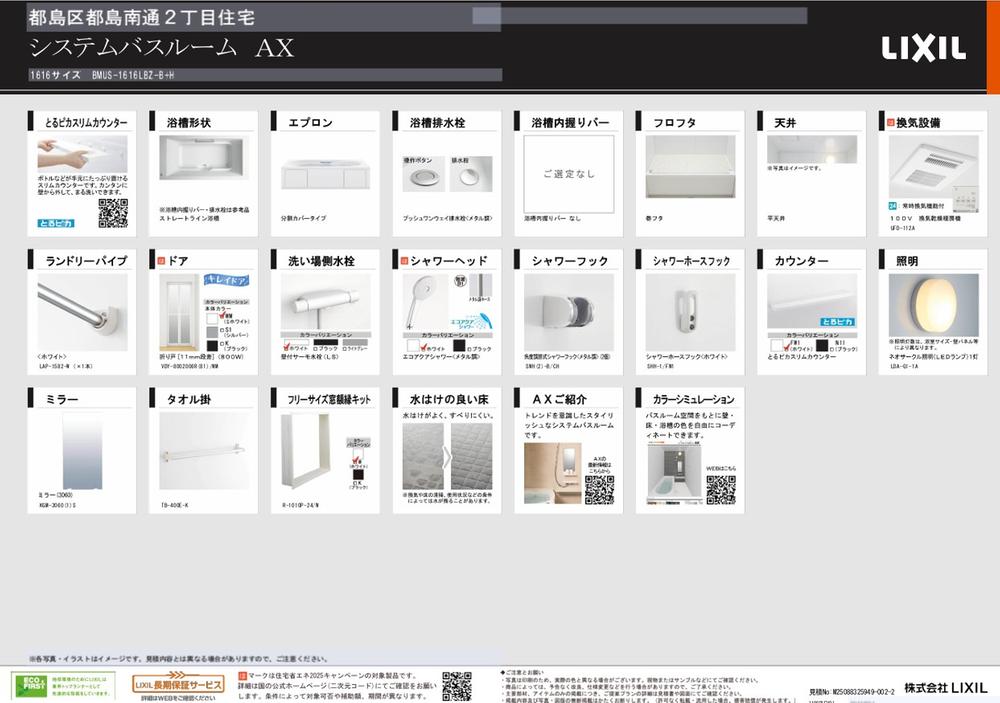Click the red mark beside 換気設備 title
1000x703 pixels.
(888, 123)
